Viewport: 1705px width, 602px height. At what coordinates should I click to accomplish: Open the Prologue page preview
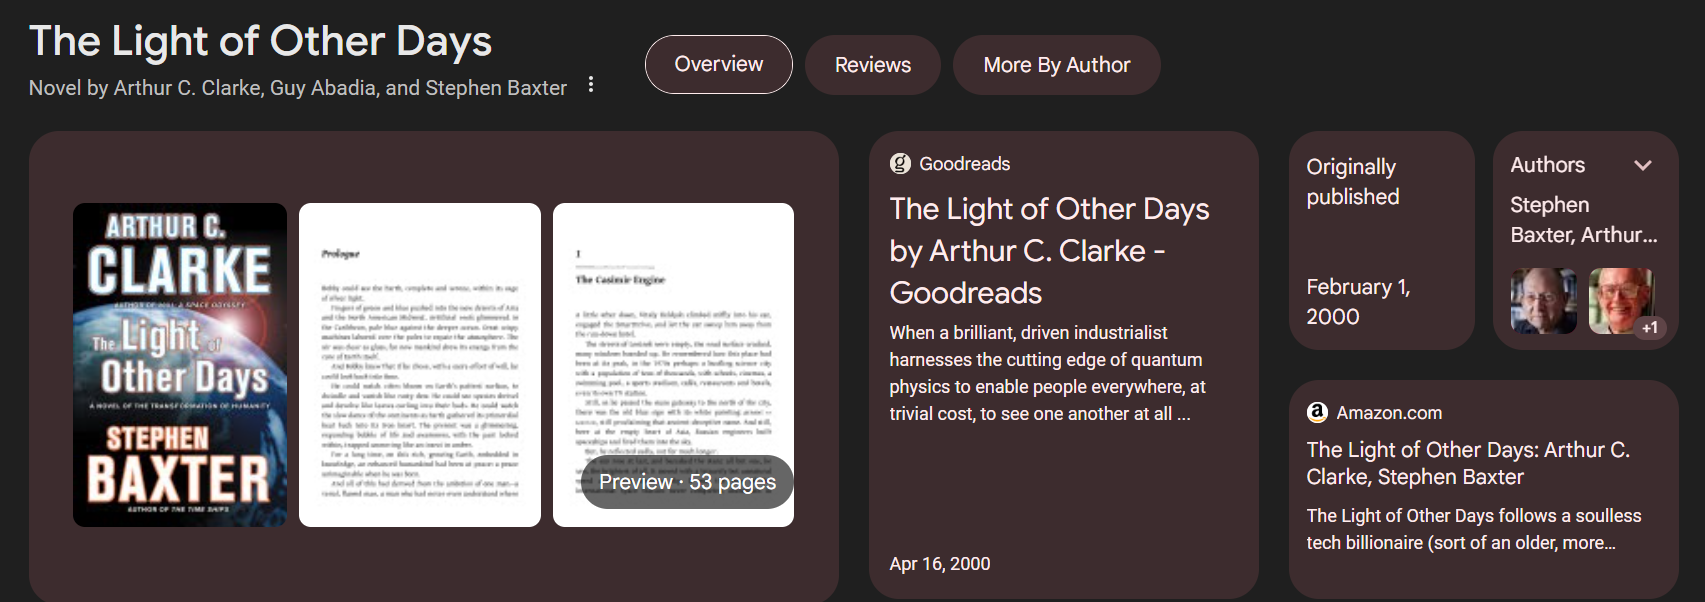point(419,365)
